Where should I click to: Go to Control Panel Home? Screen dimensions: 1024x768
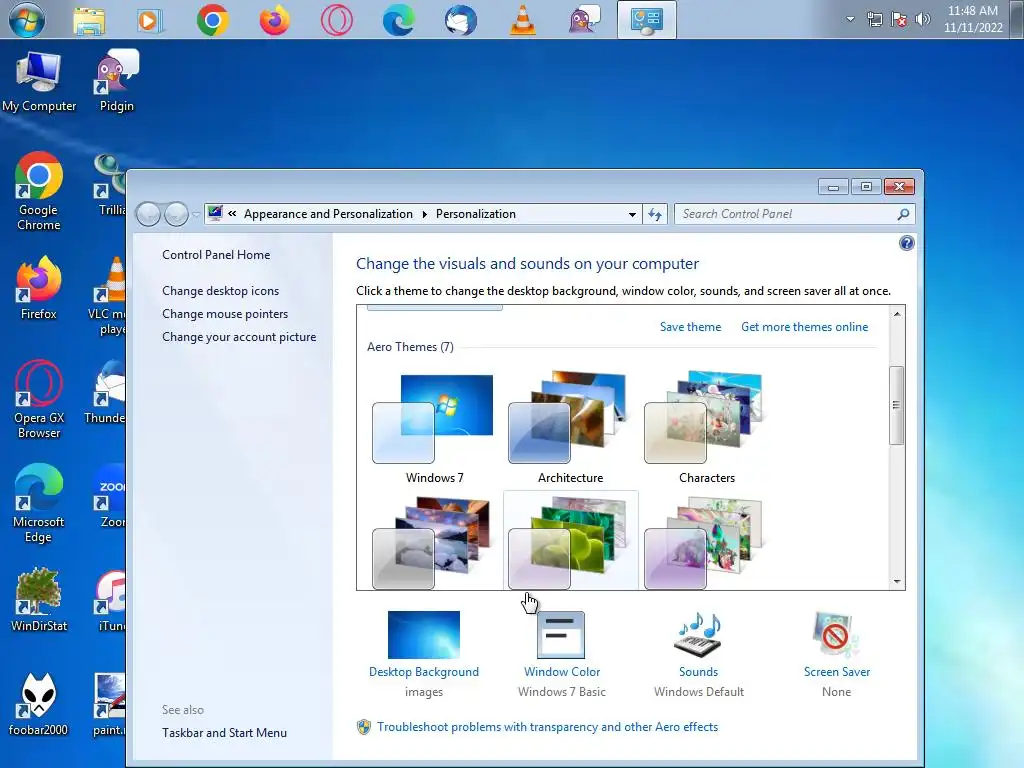(216, 255)
